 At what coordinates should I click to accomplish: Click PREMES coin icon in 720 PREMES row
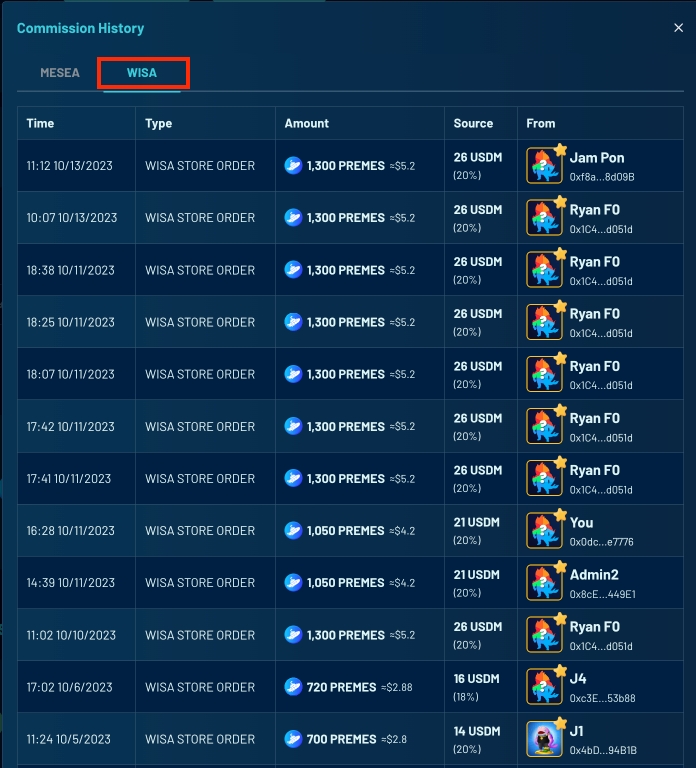[293, 687]
